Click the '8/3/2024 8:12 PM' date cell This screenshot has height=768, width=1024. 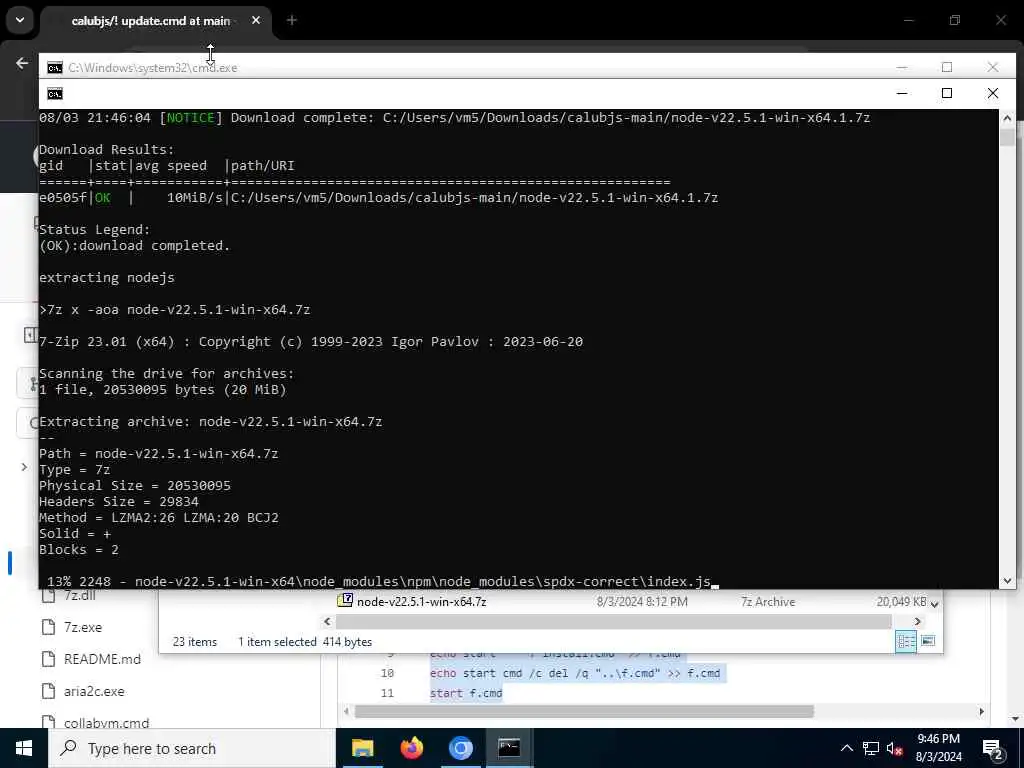pos(642,602)
